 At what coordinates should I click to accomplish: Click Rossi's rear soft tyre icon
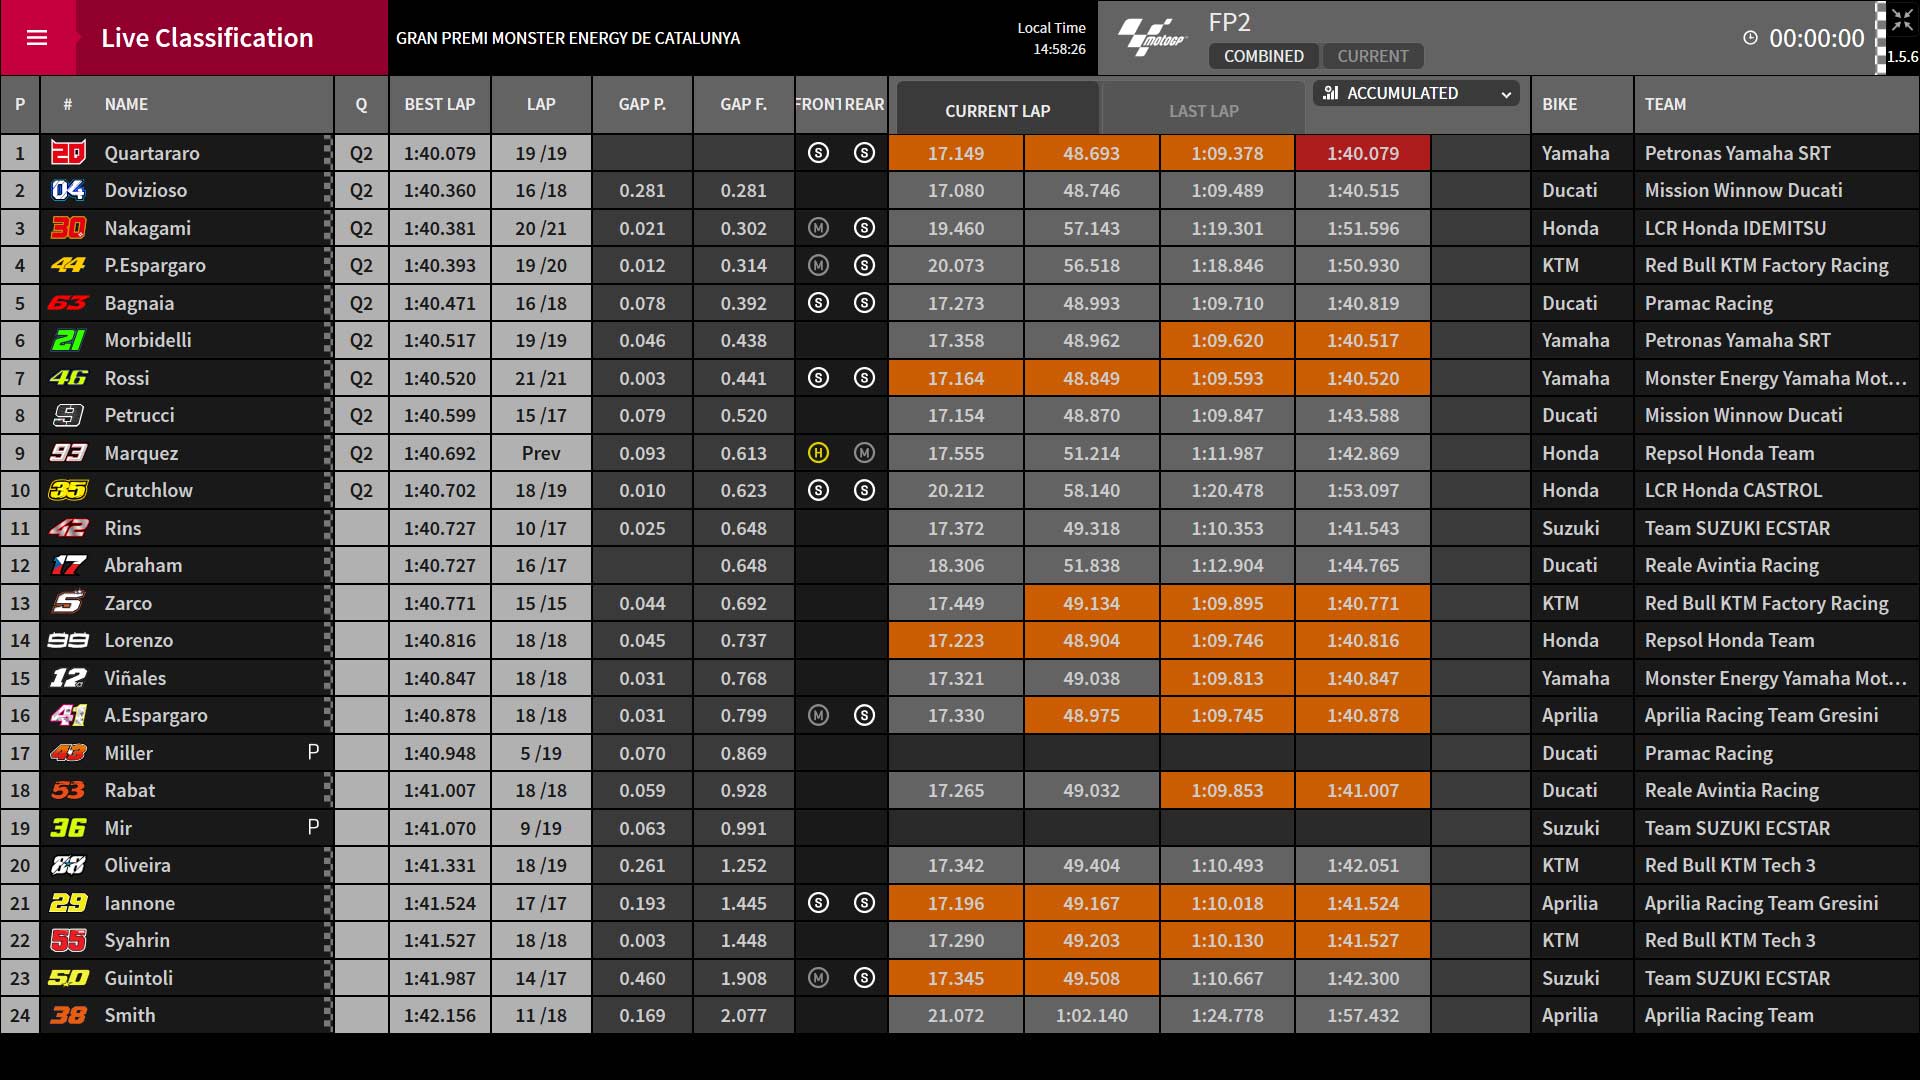[x=865, y=378]
